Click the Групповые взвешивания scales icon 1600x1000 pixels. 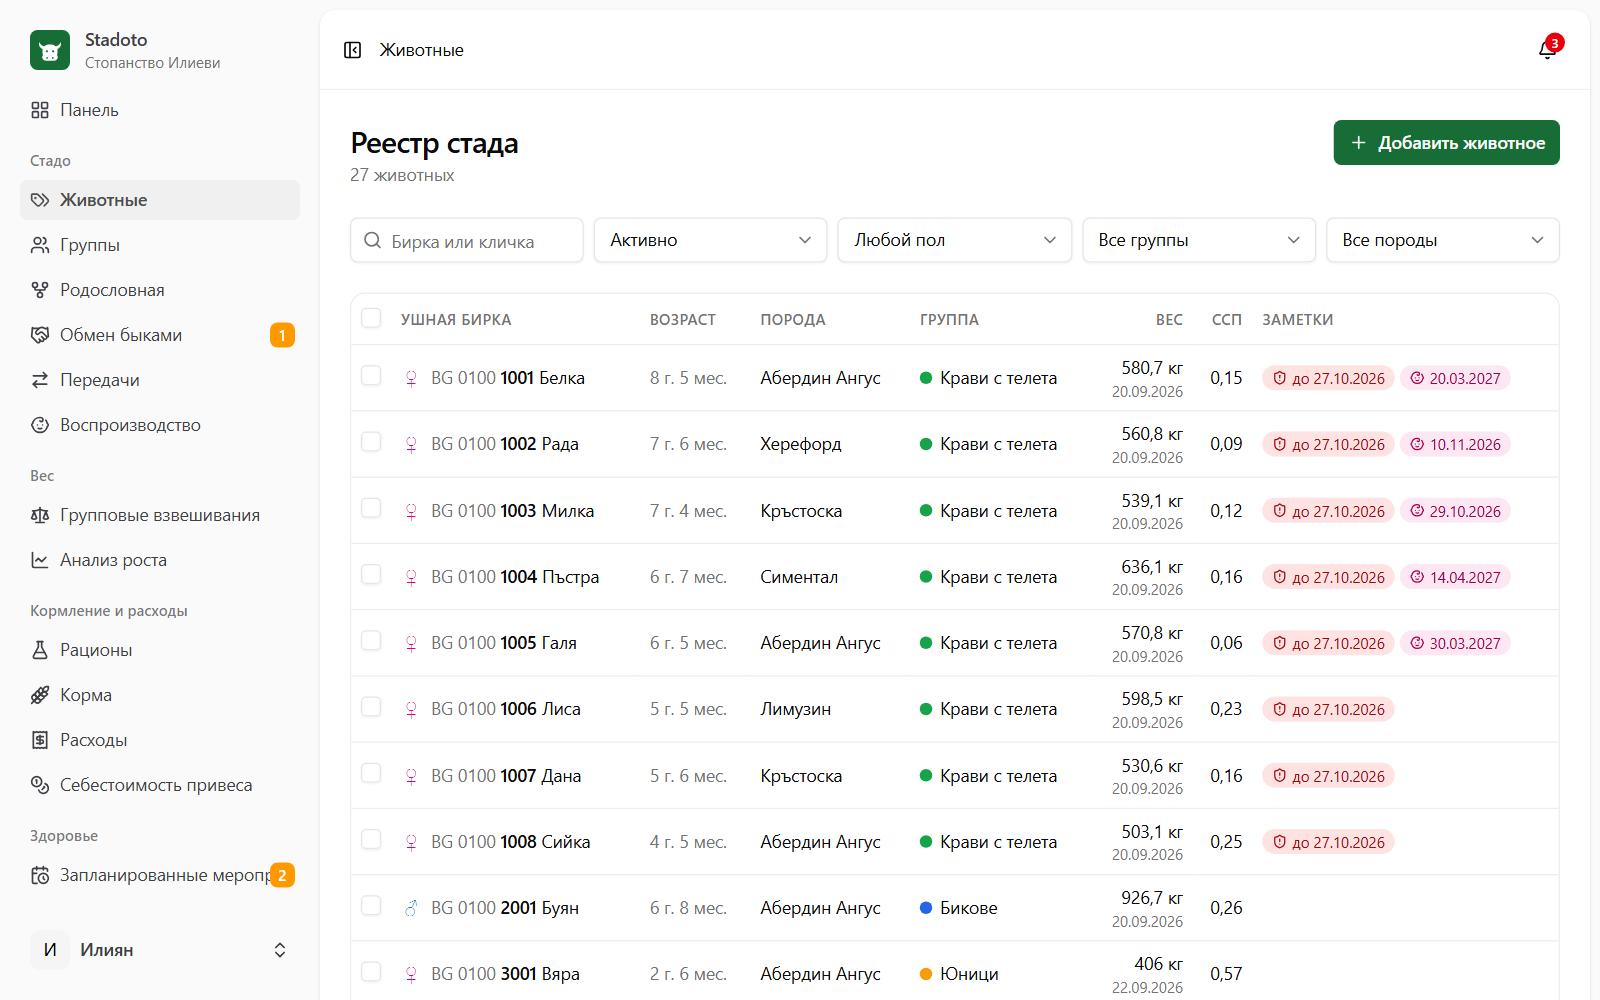[40, 515]
